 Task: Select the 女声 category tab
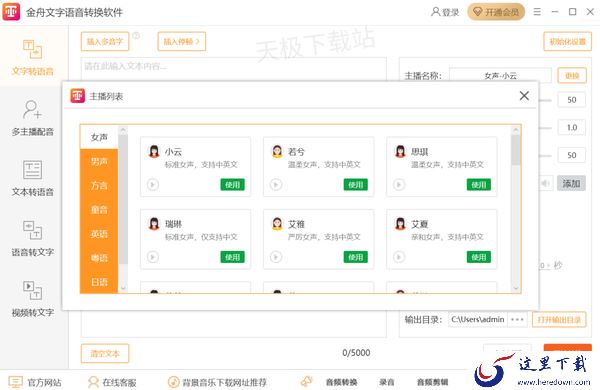99,137
